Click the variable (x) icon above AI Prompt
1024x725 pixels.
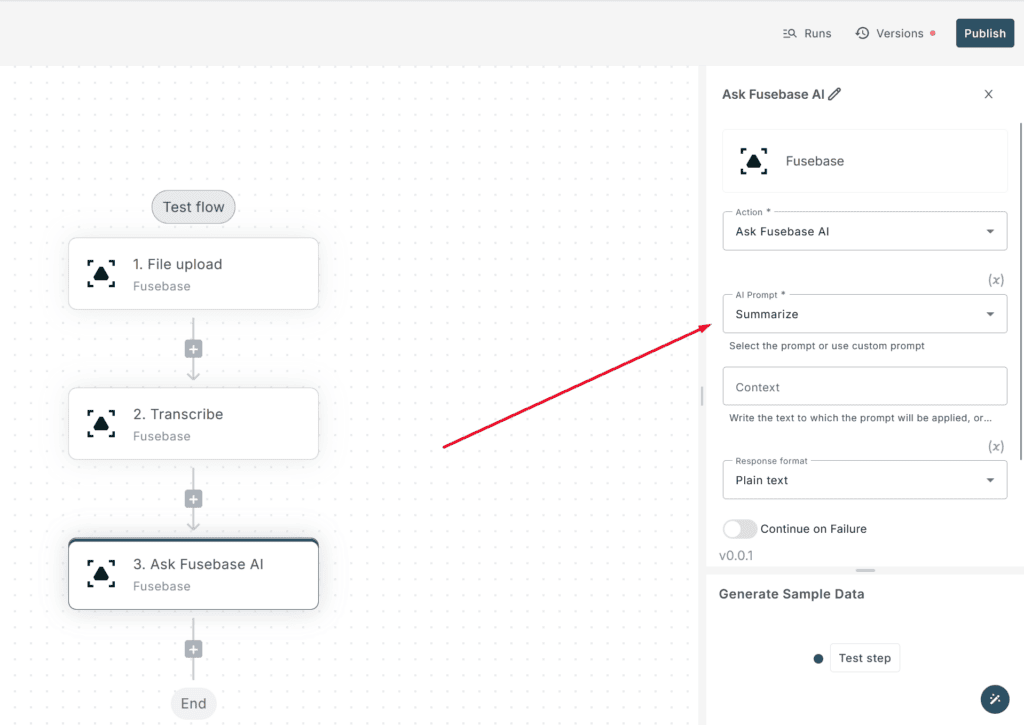996,280
